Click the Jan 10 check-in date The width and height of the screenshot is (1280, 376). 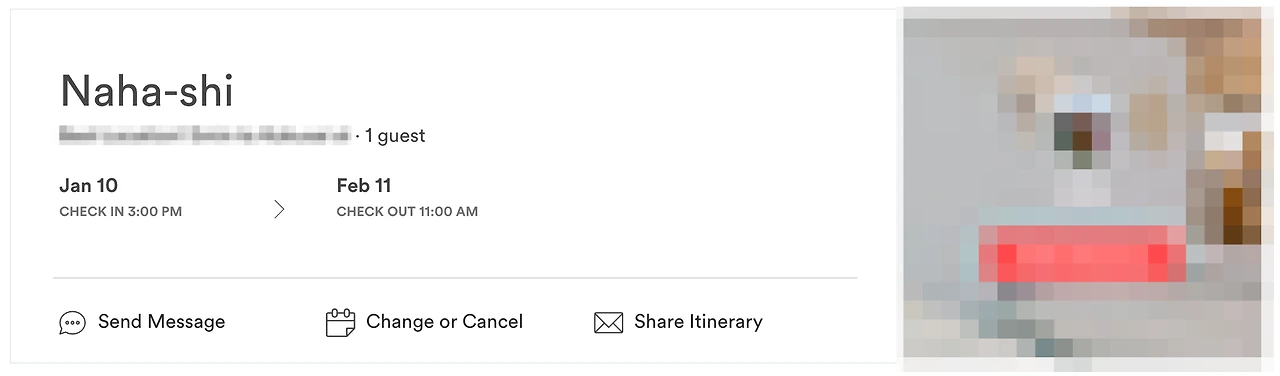pos(88,185)
